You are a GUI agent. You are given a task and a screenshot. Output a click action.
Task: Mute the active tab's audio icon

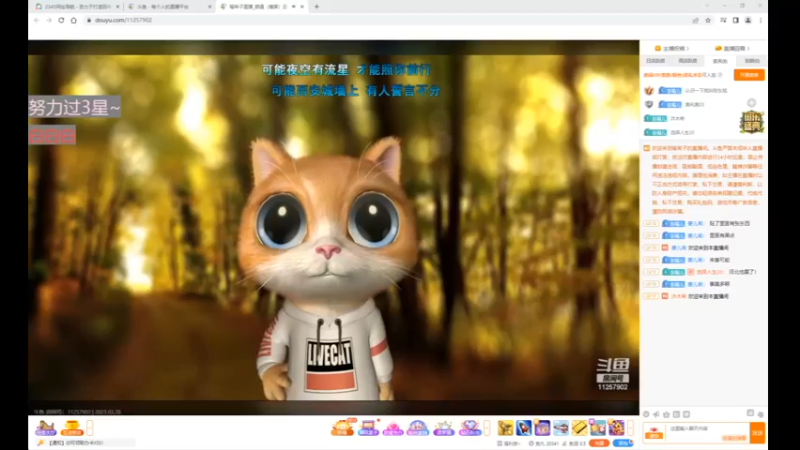[x=294, y=7]
